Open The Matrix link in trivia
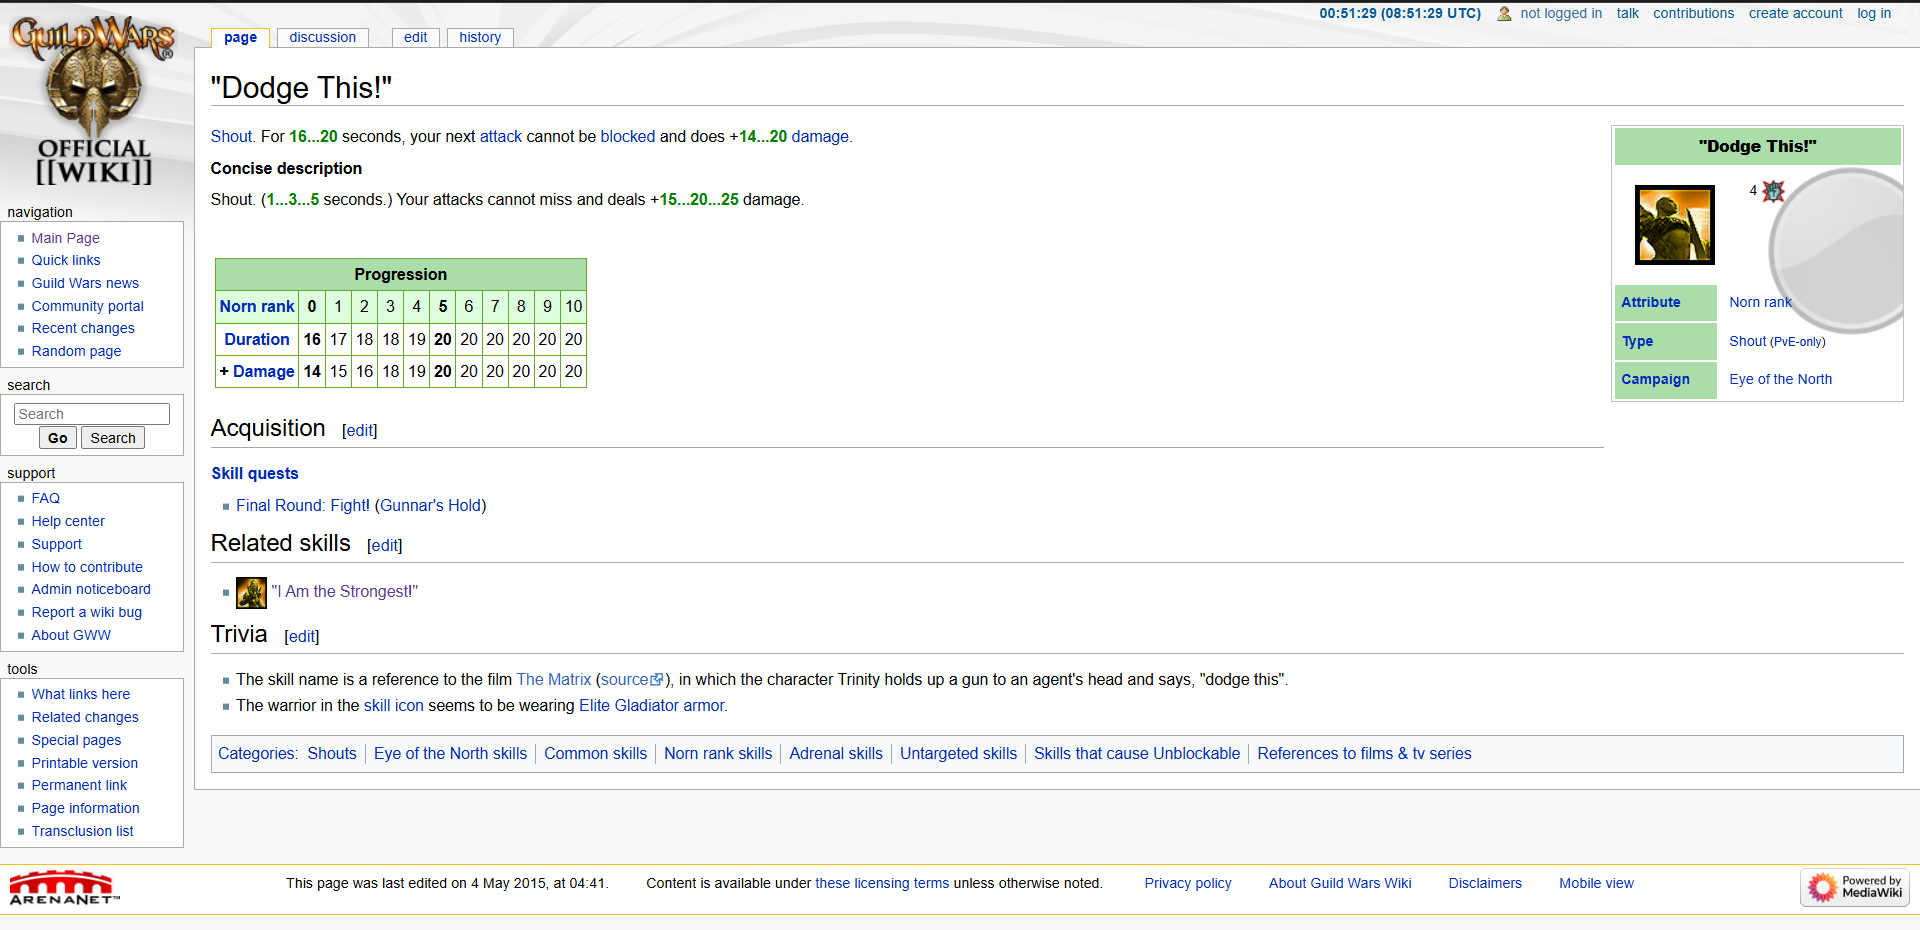The width and height of the screenshot is (1920, 930). tap(554, 679)
